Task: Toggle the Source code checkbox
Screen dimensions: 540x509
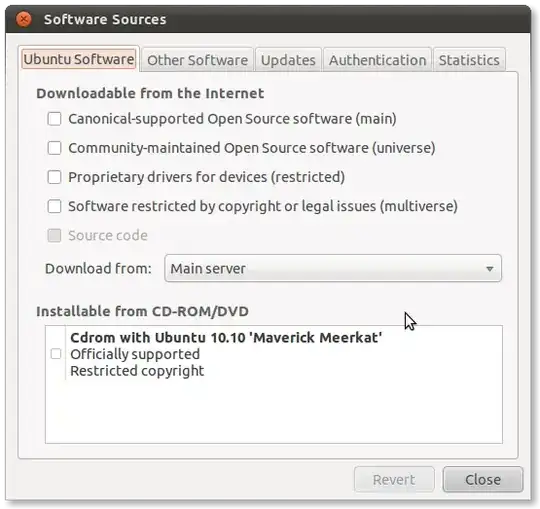Action: (54, 236)
